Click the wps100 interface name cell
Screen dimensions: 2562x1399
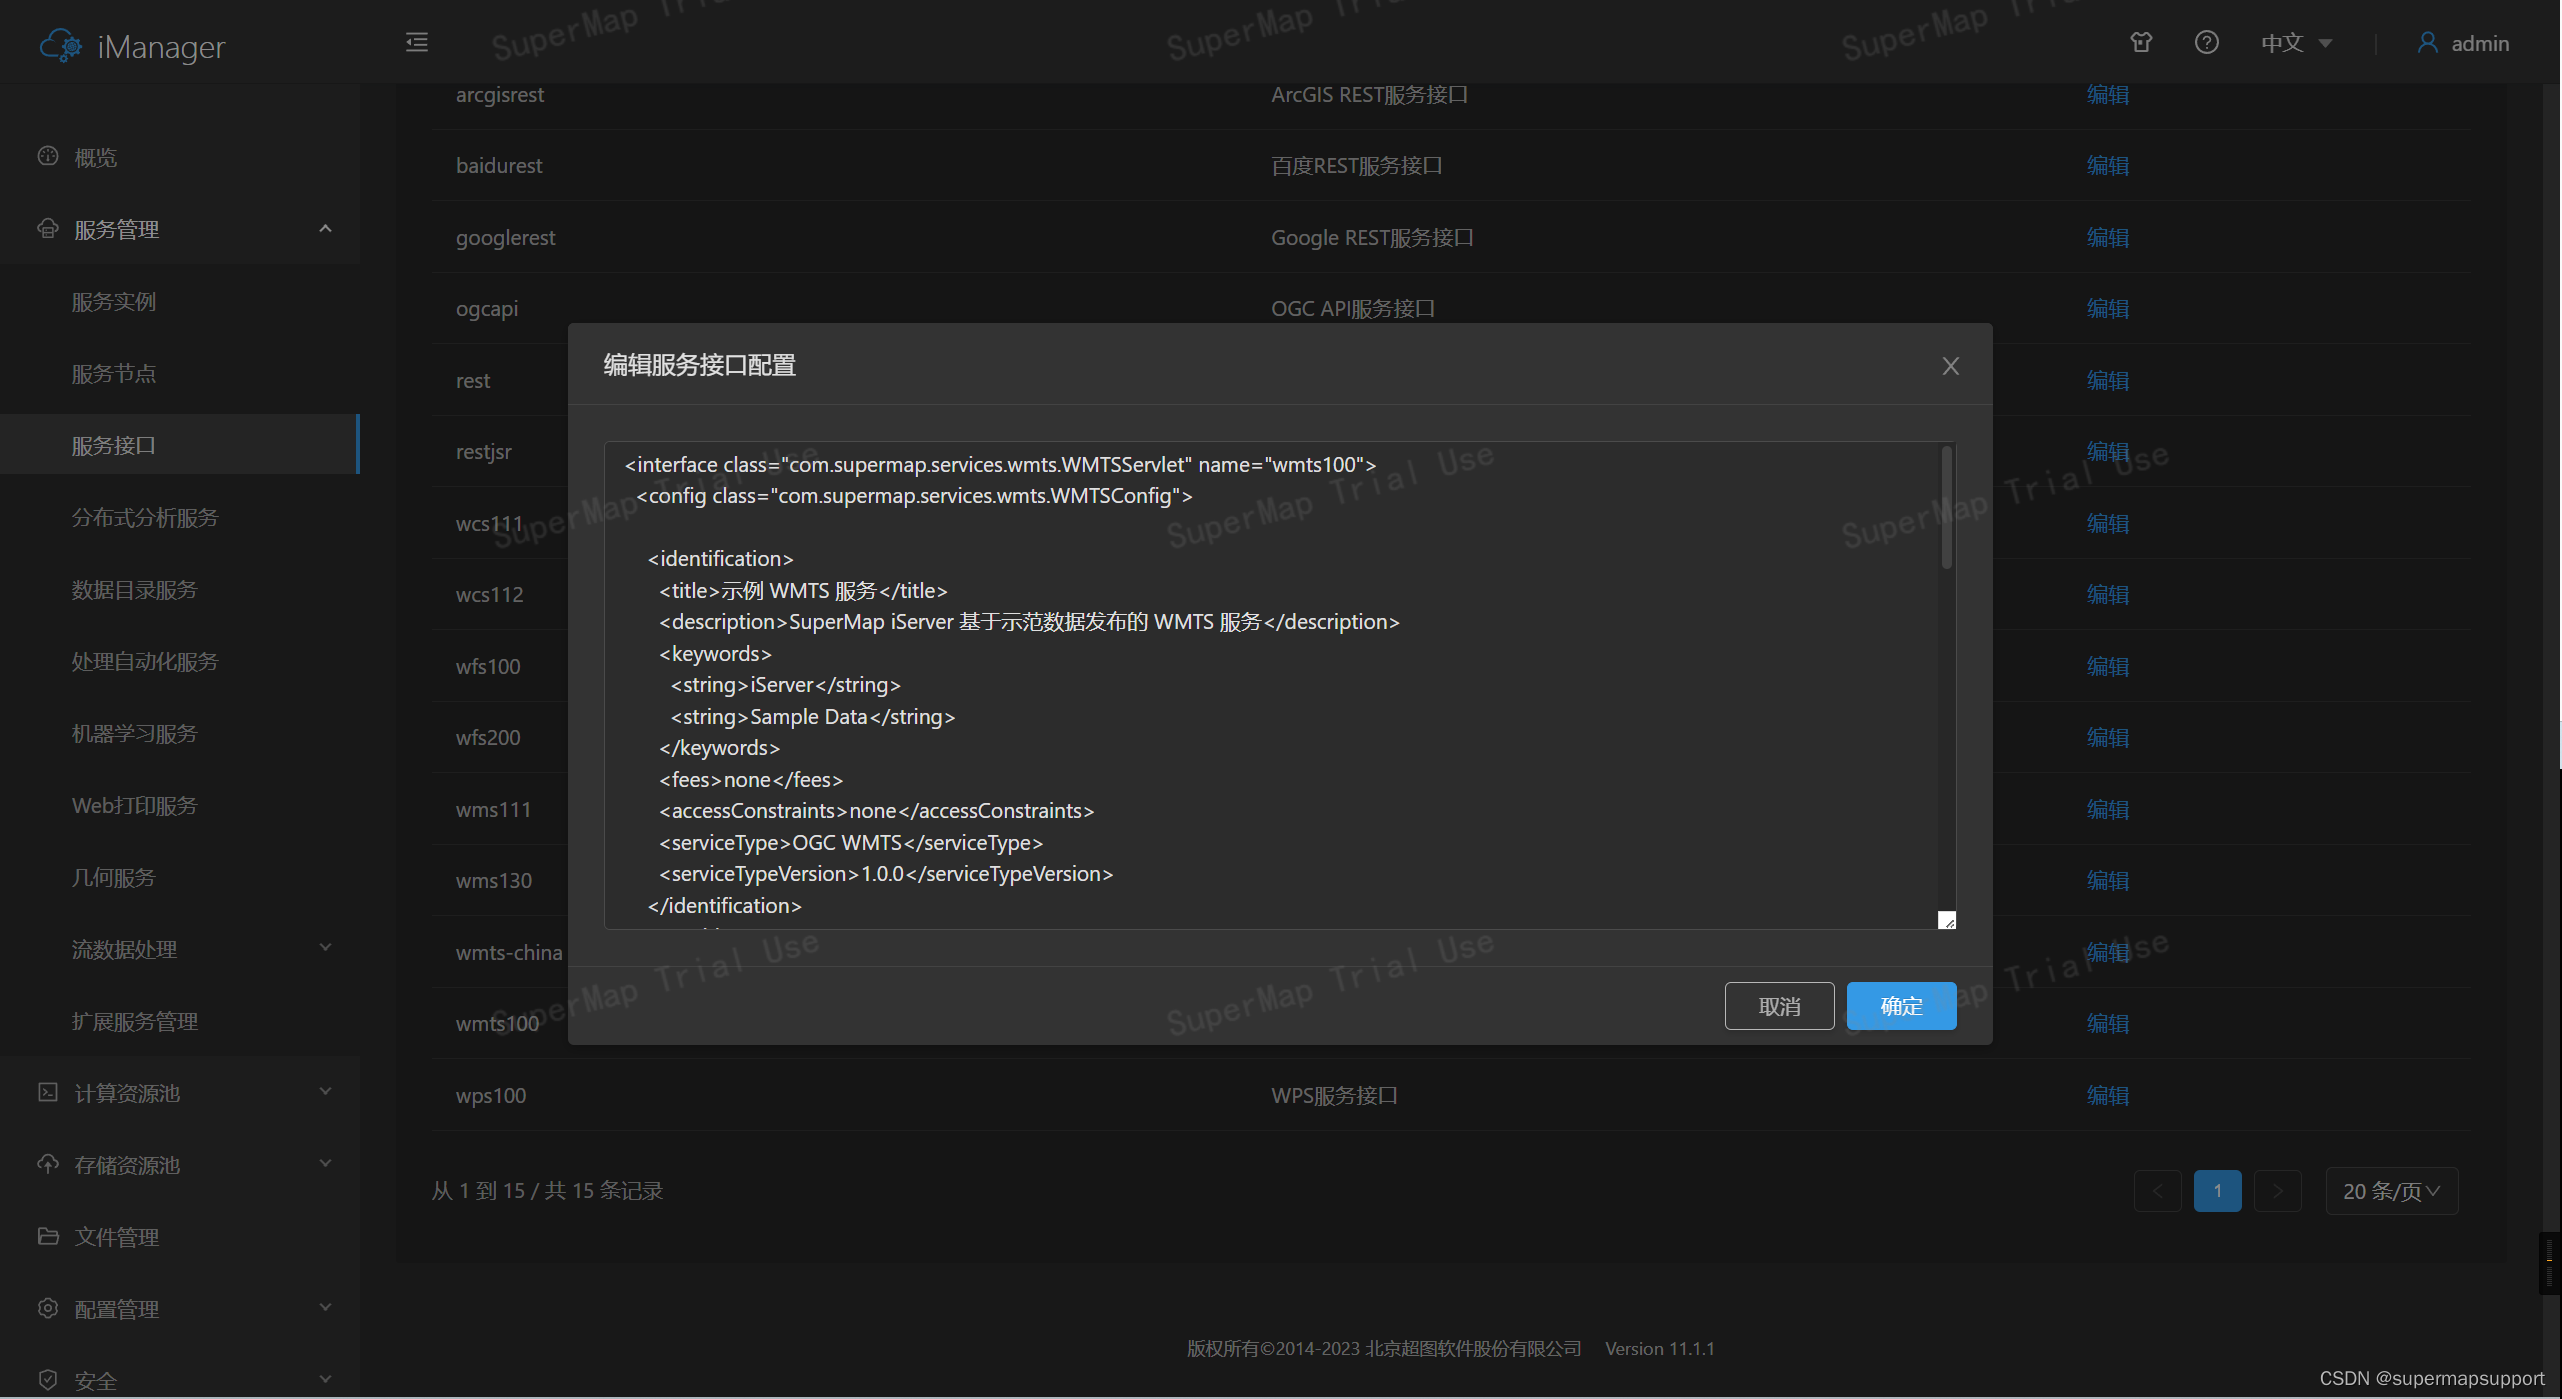tap(491, 1095)
